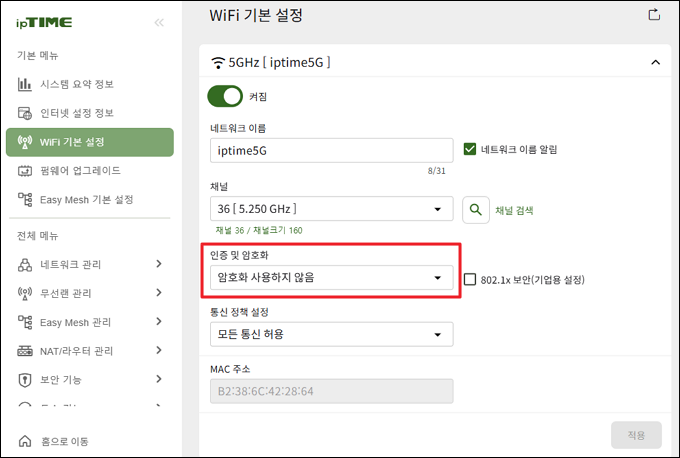Screen dimensions: 680x458
Task: Open the 통신 정책 설정 dropdown
Action: point(332,334)
